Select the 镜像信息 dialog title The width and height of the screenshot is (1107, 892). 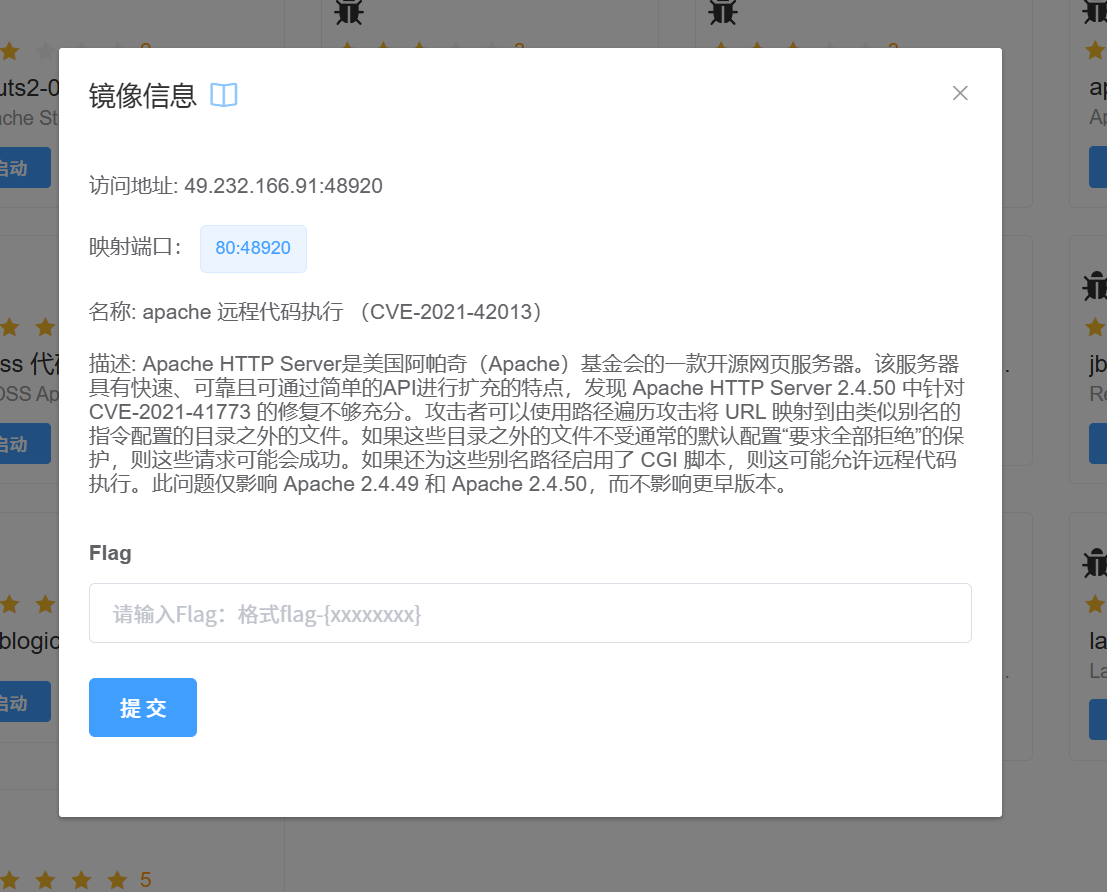pos(143,95)
